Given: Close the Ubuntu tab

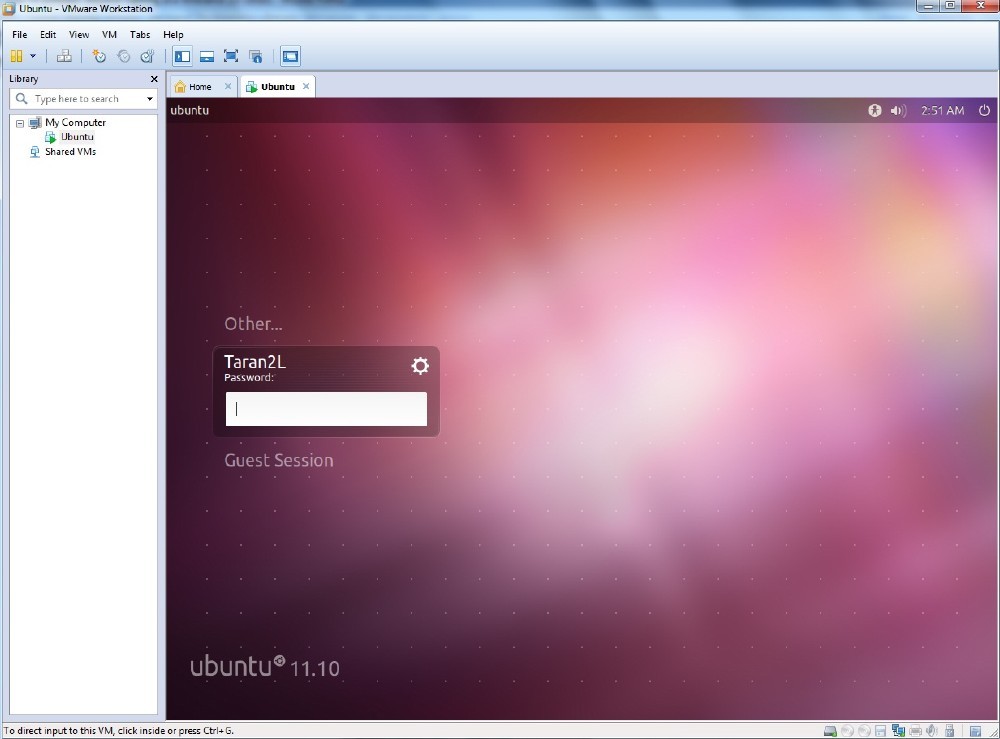Looking at the screenshot, I should click(x=306, y=86).
